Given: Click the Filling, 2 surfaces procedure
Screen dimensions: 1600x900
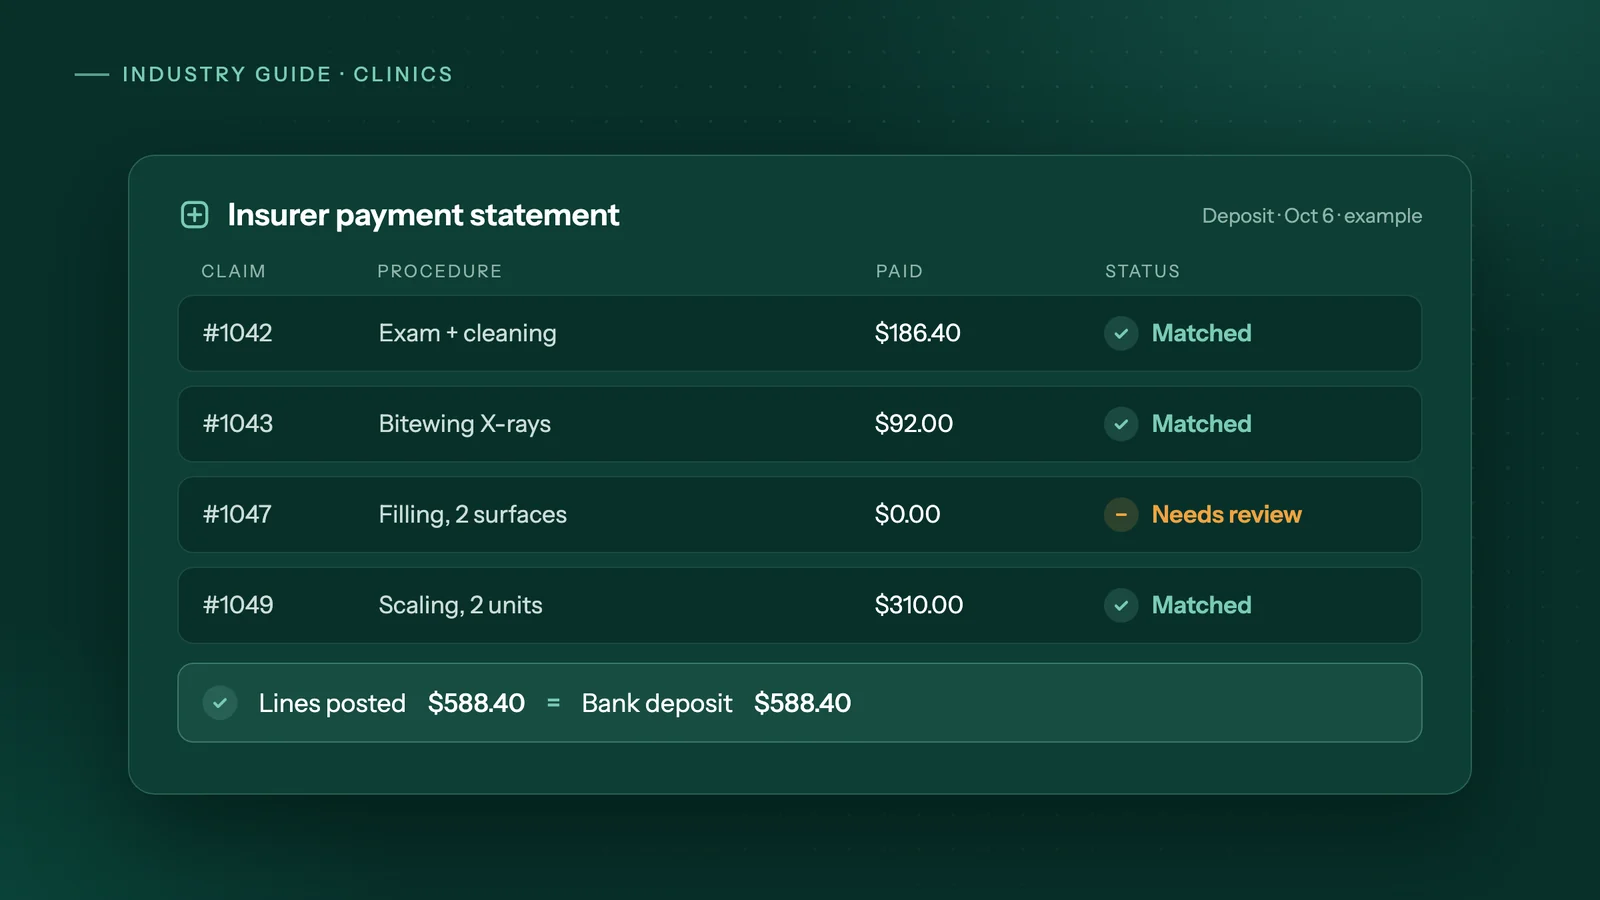Looking at the screenshot, I should [x=472, y=515].
